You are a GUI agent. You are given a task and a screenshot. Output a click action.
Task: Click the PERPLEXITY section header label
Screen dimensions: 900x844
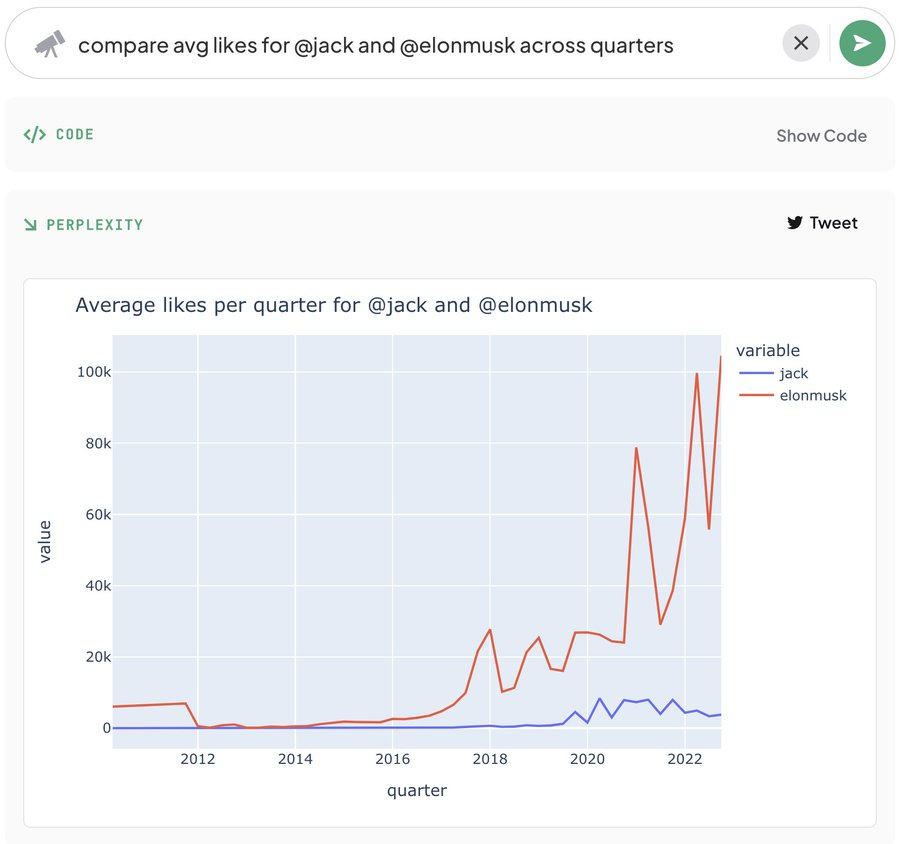coord(95,224)
